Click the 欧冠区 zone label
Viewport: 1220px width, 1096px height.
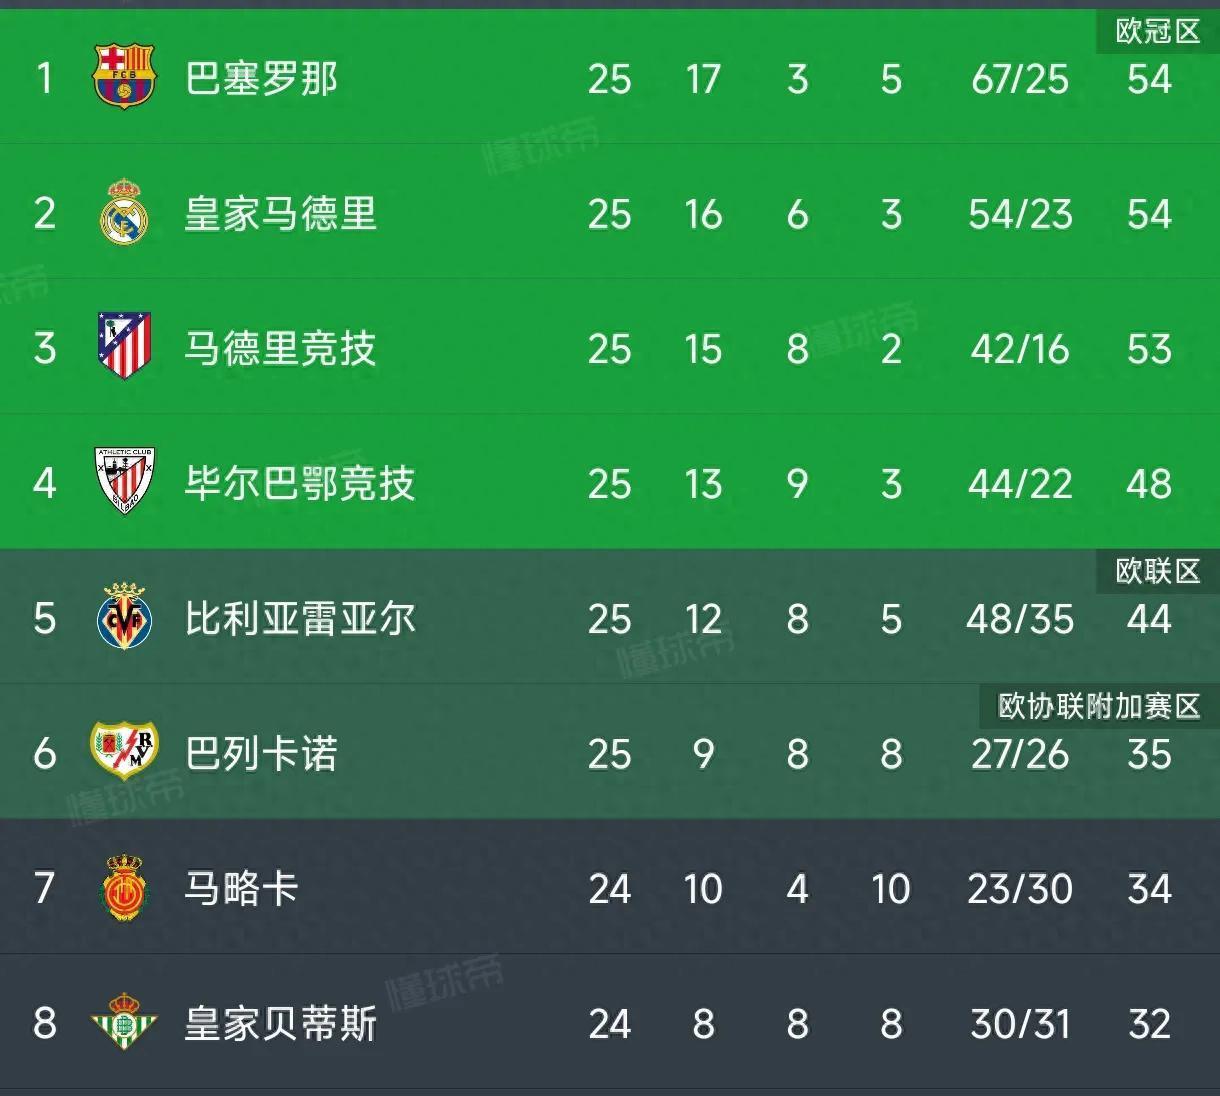[1157, 31]
